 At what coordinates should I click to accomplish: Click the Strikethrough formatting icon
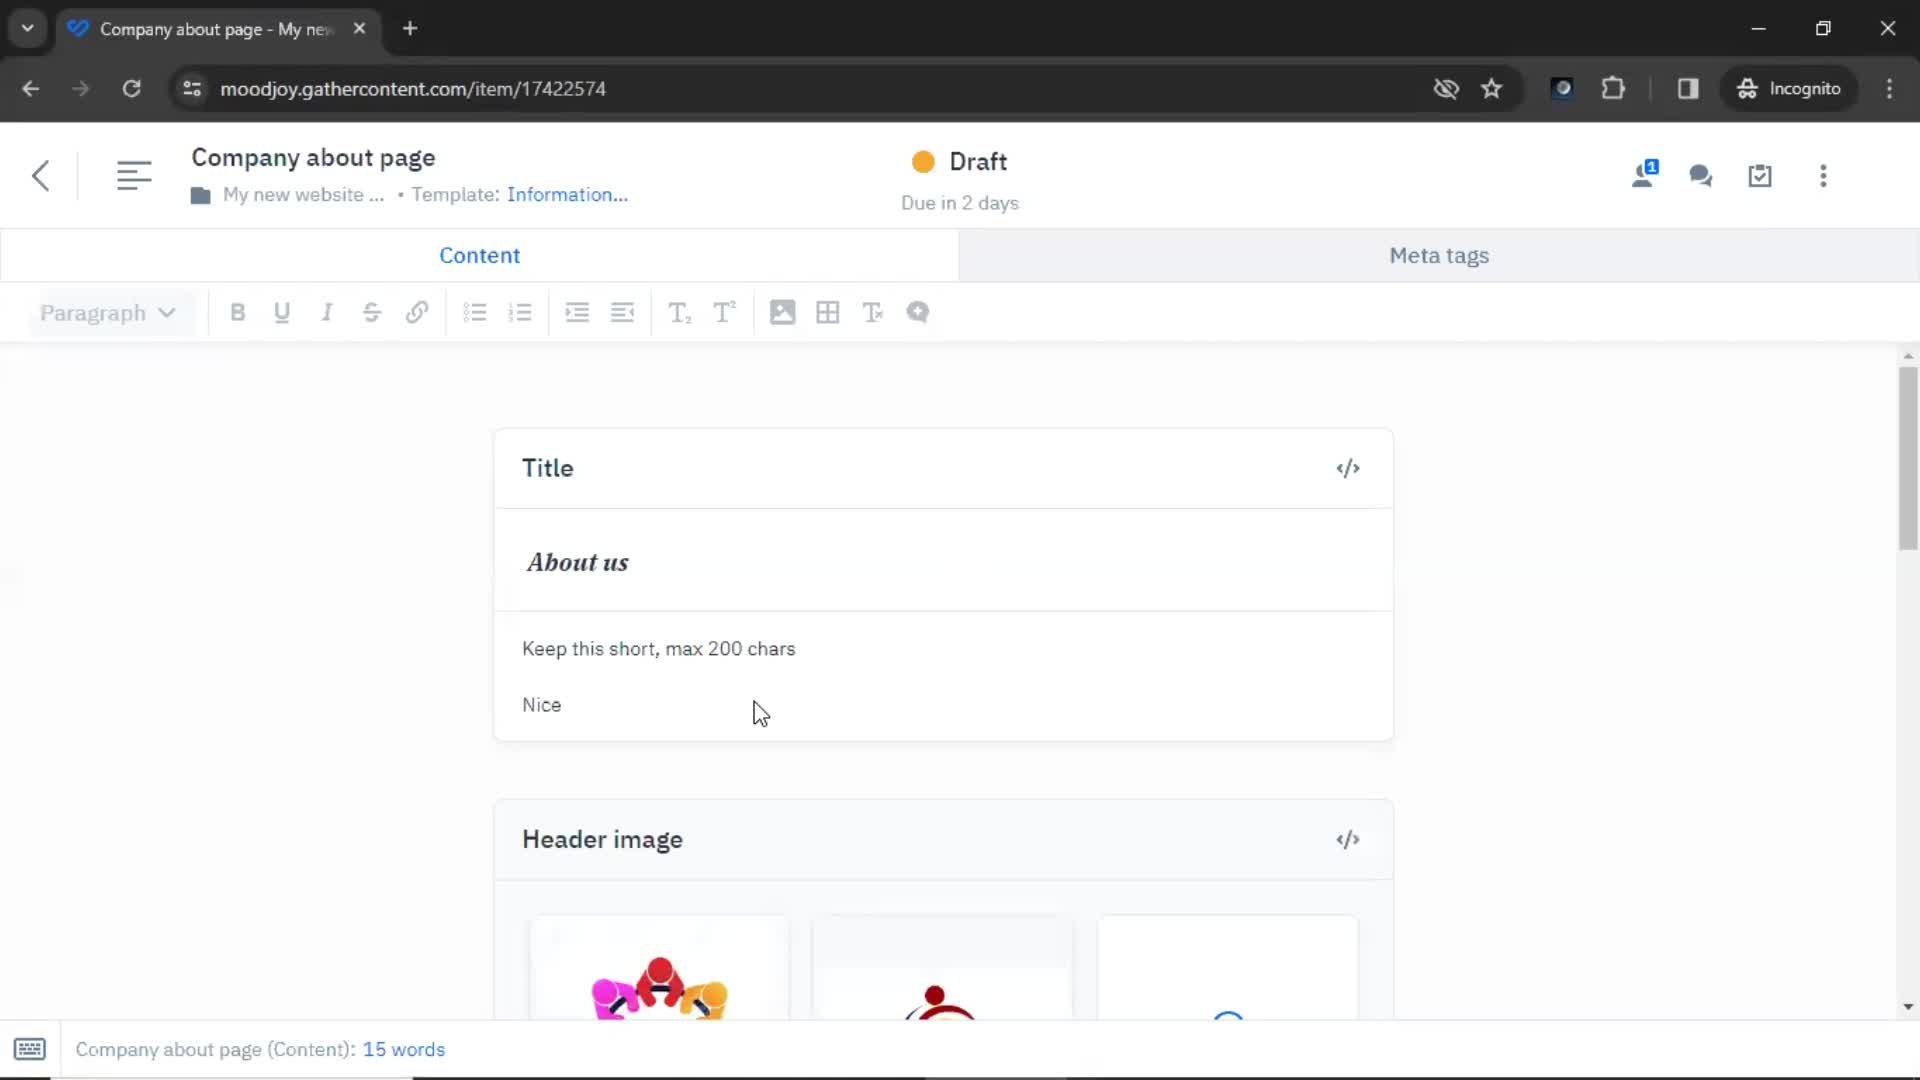click(x=372, y=313)
